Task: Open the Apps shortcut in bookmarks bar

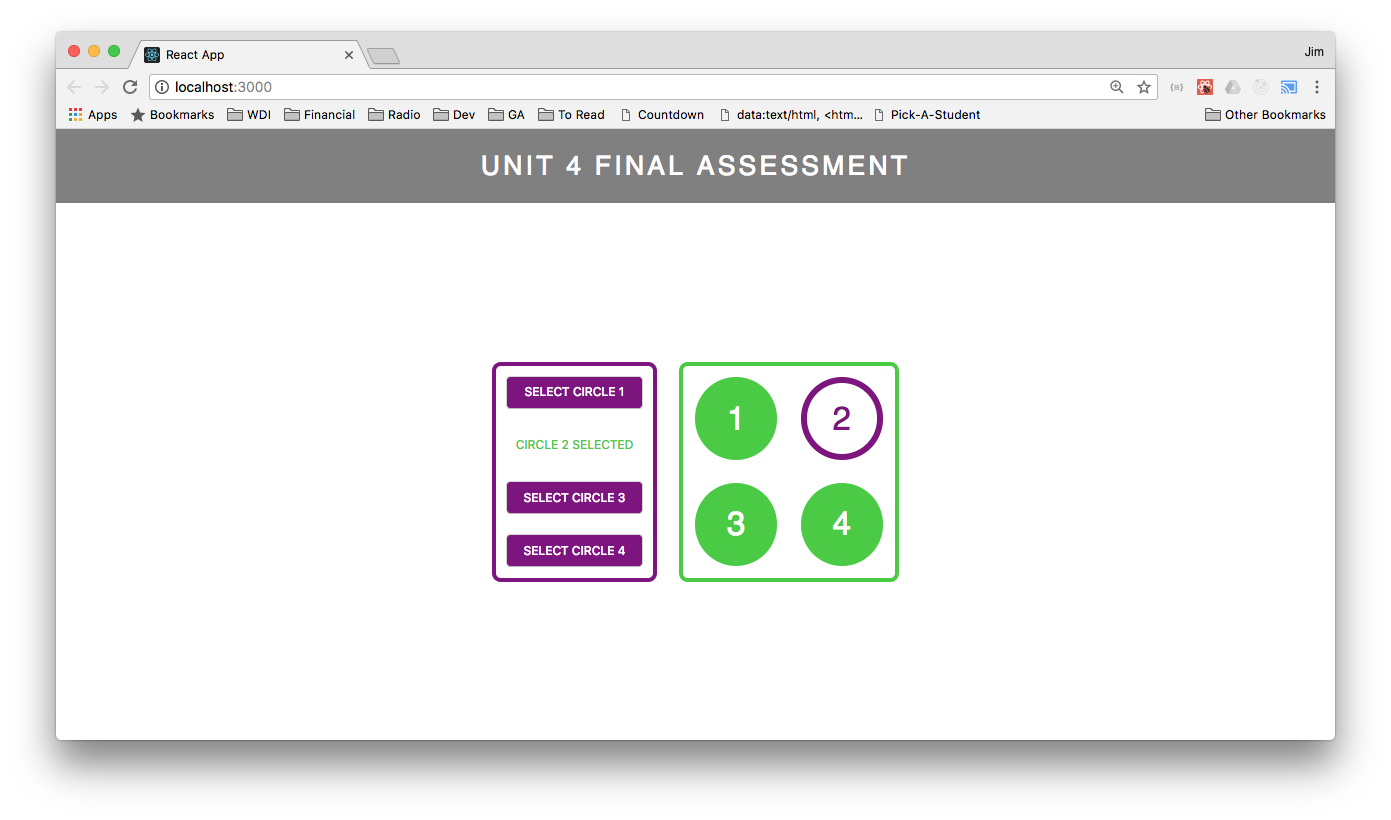Action: [93, 115]
